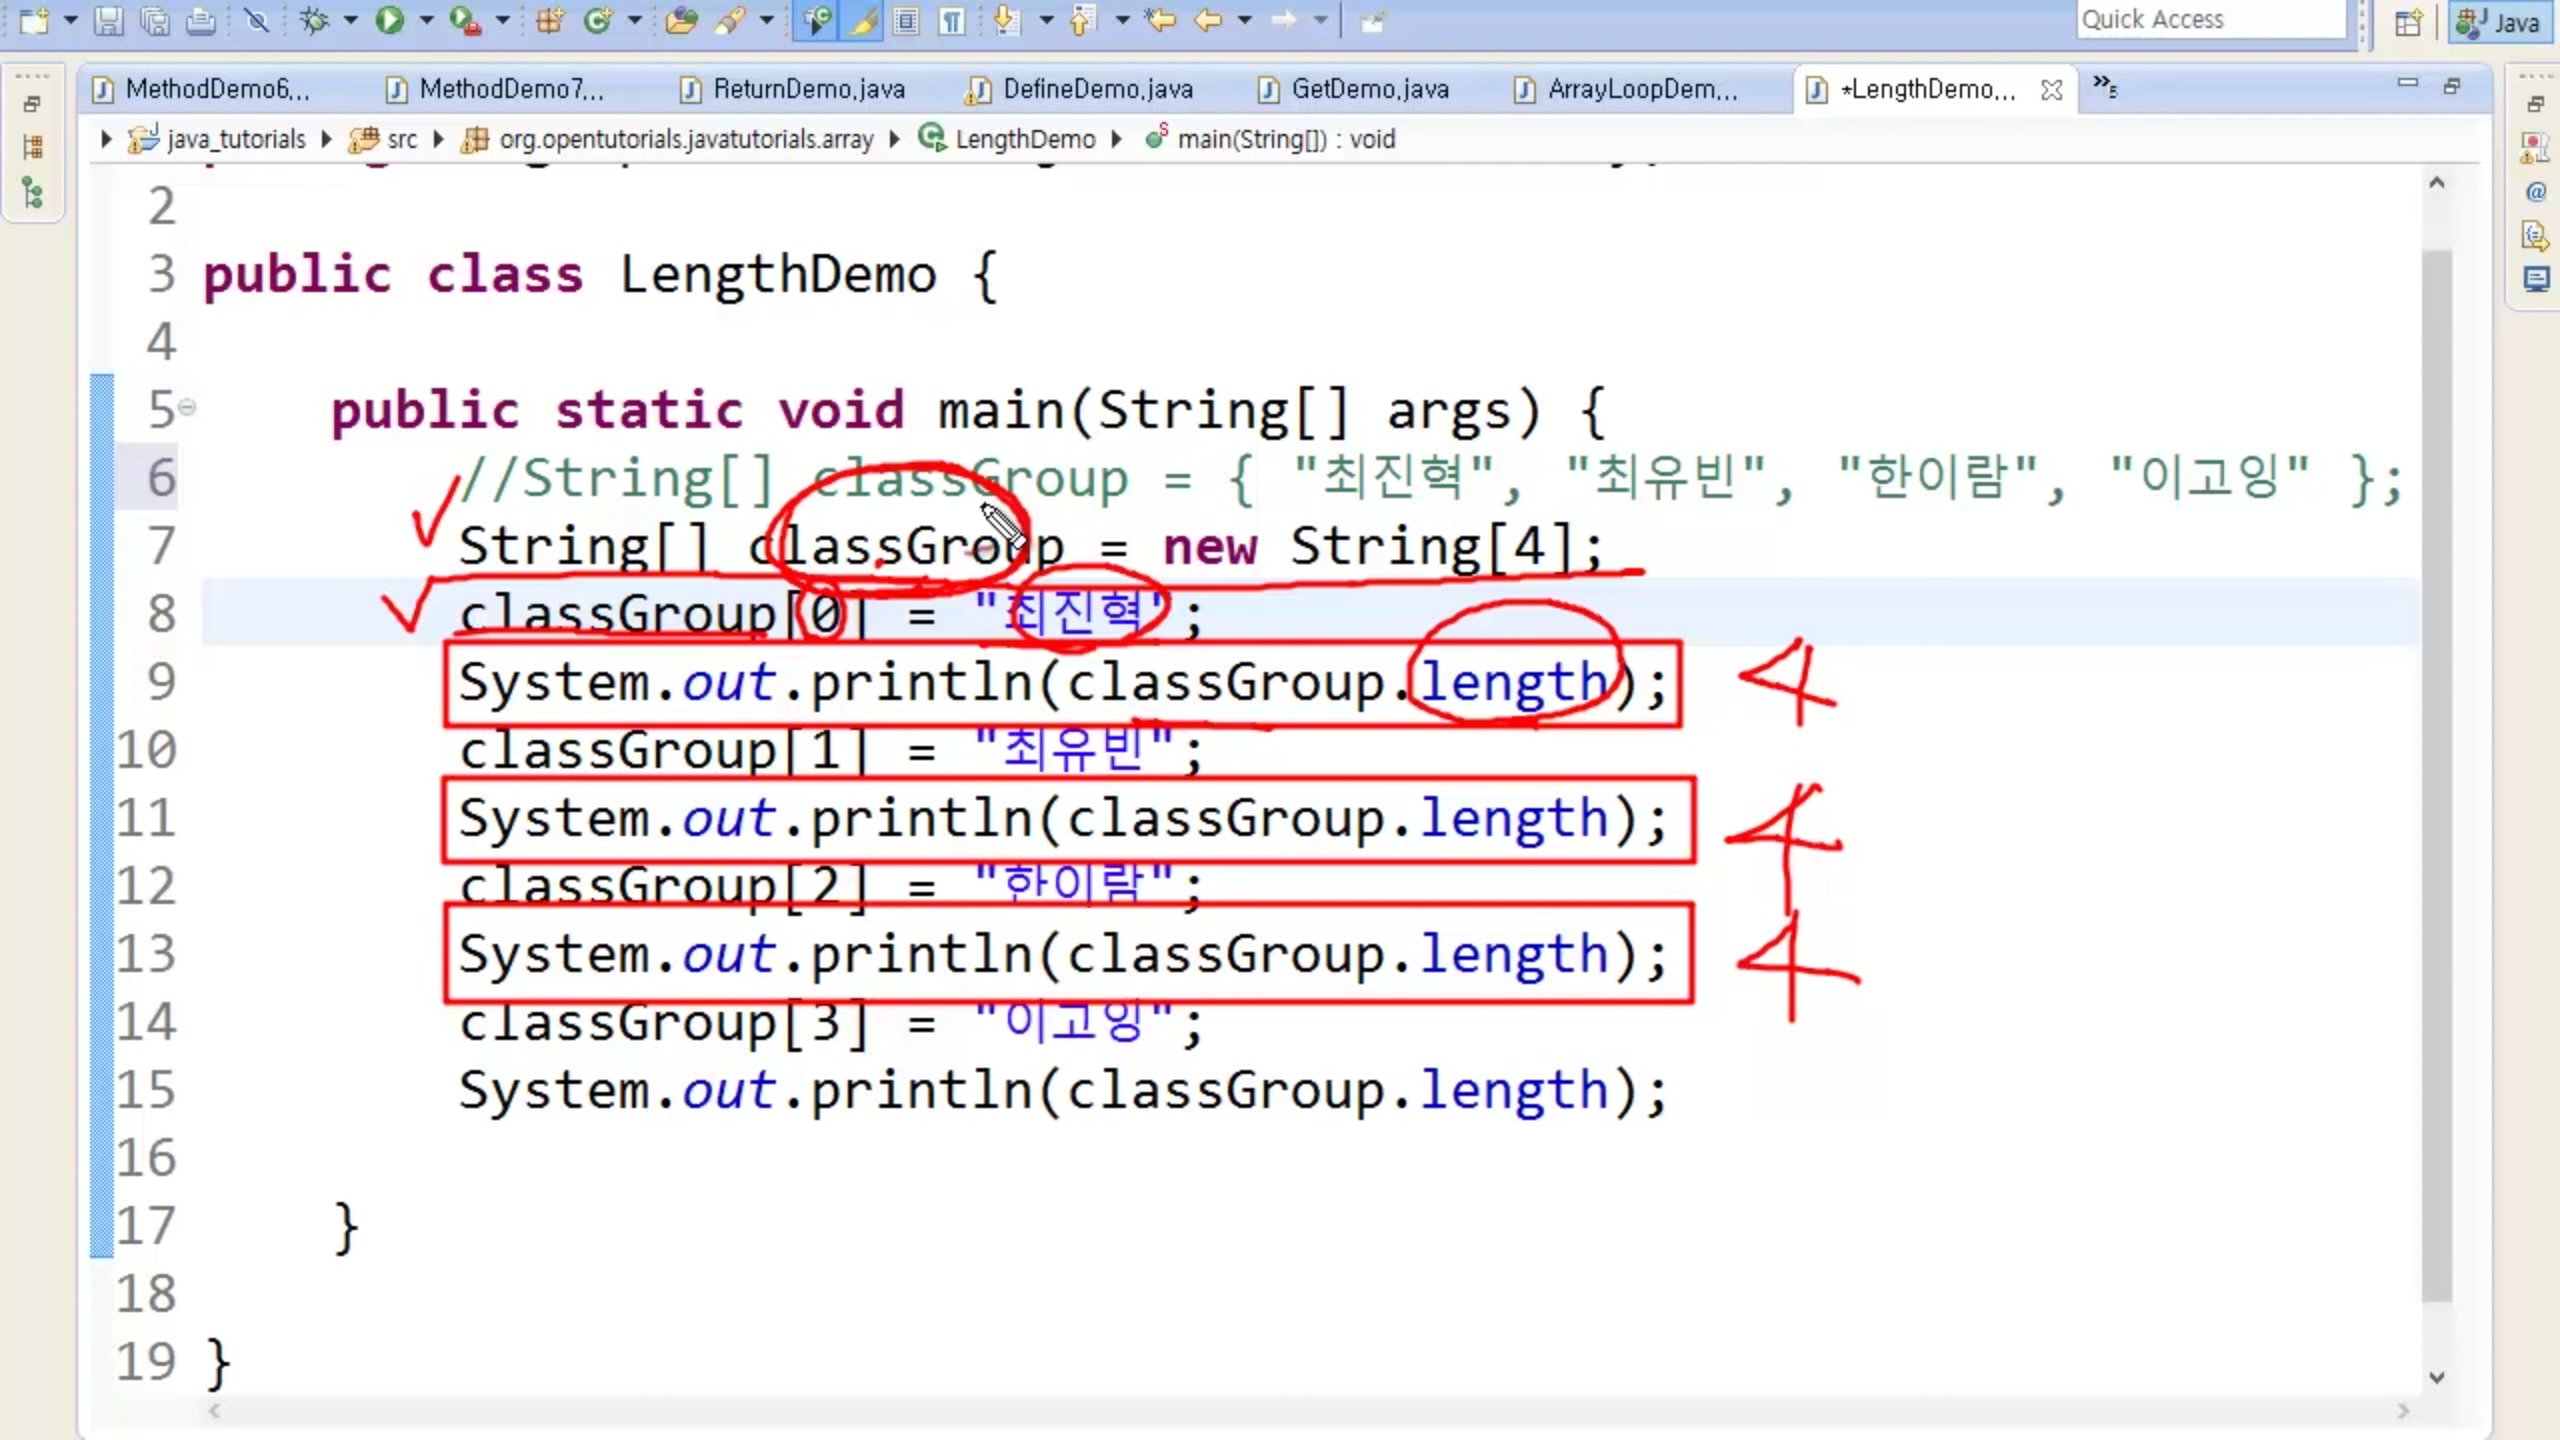Go to Last Edit Location
This screenshot has width=2560, height=1440.
coord(1162,20)
